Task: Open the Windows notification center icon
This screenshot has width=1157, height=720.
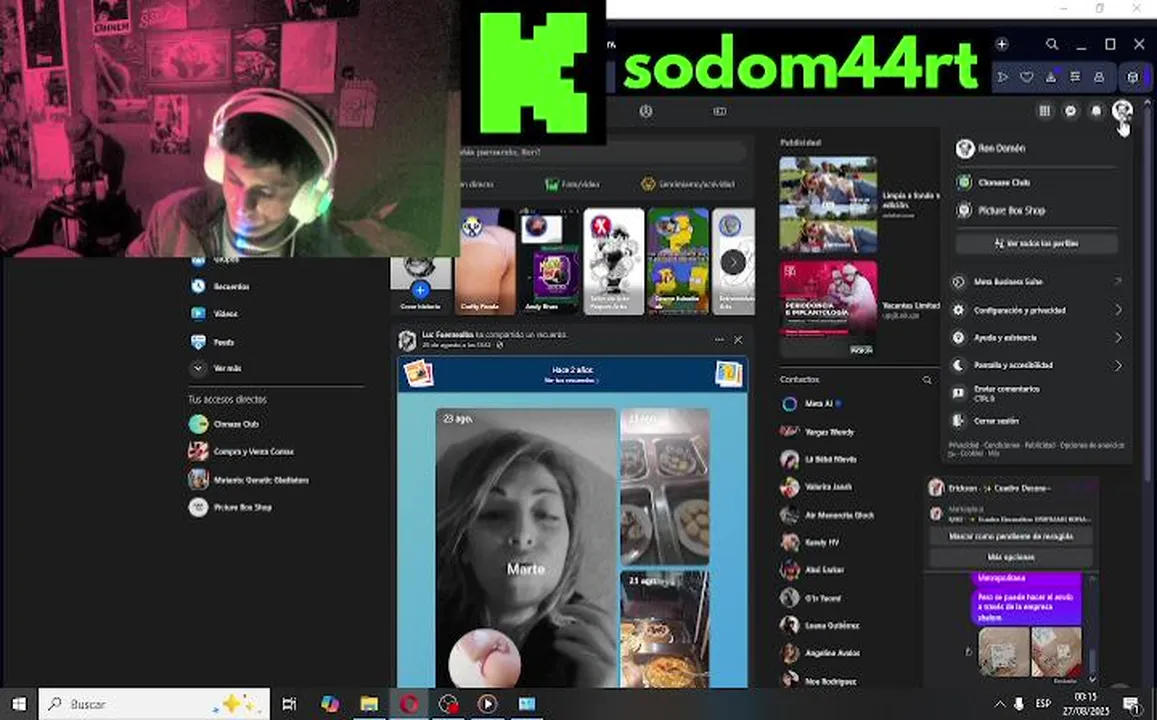Action: [1131, 704]
